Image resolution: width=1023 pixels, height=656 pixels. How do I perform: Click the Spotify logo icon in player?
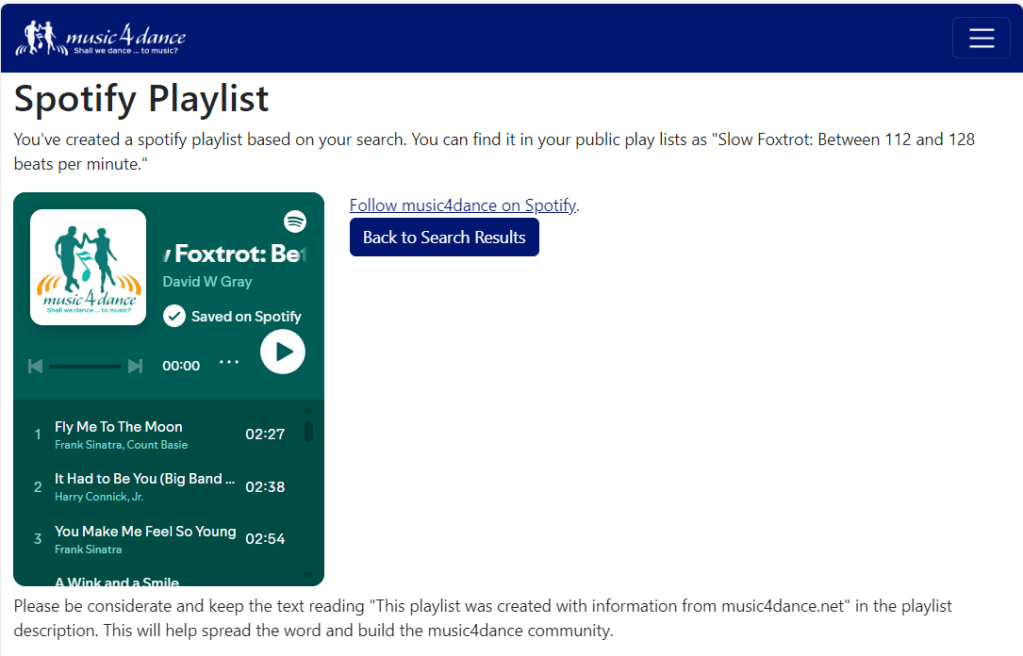tap(295, 221)
